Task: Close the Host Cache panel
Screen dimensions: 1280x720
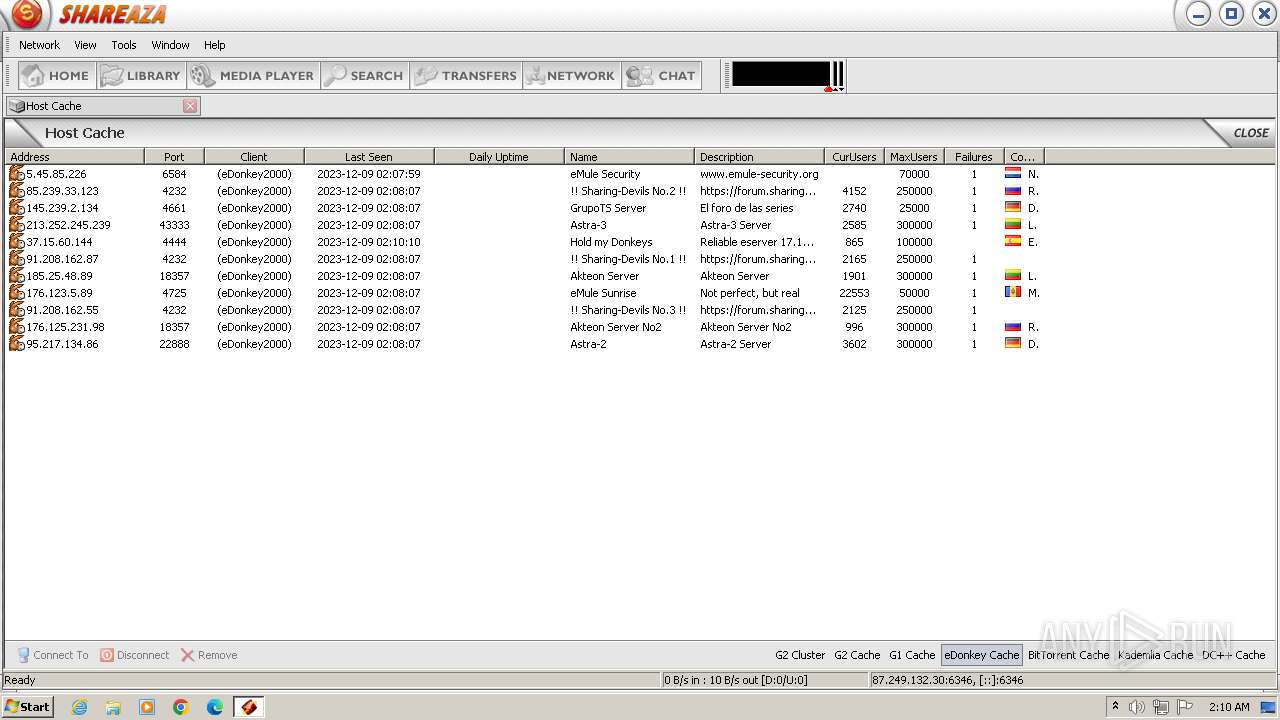Action: point(1250,133)
